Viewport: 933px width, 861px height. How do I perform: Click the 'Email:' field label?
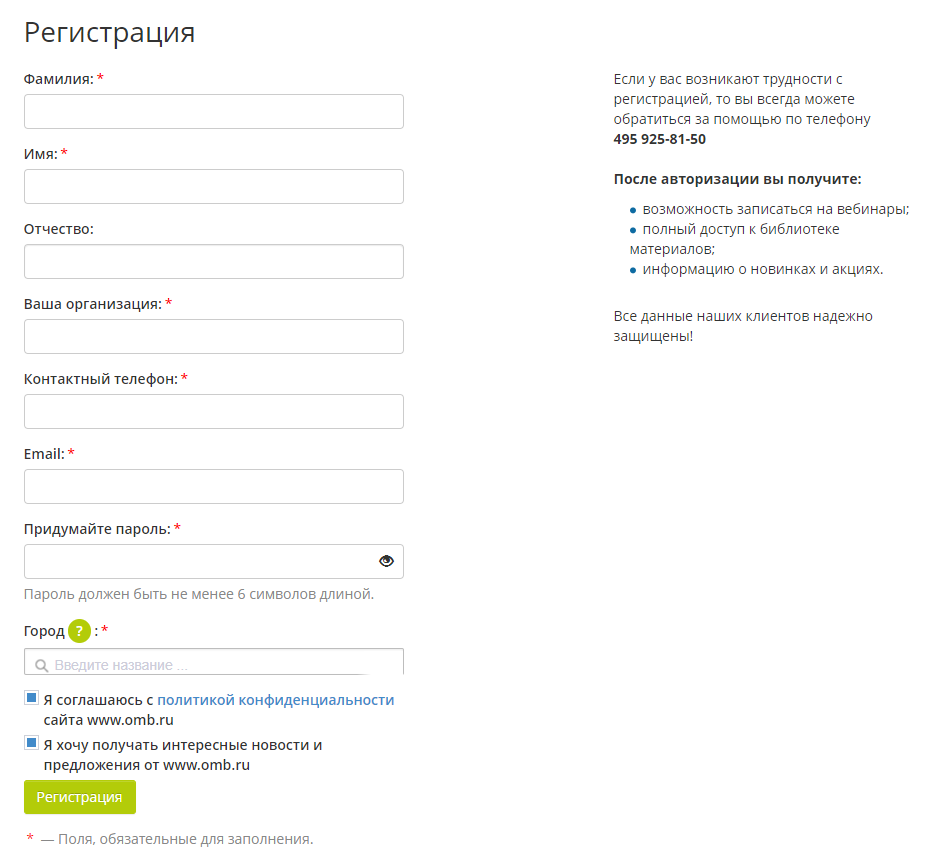44,454
